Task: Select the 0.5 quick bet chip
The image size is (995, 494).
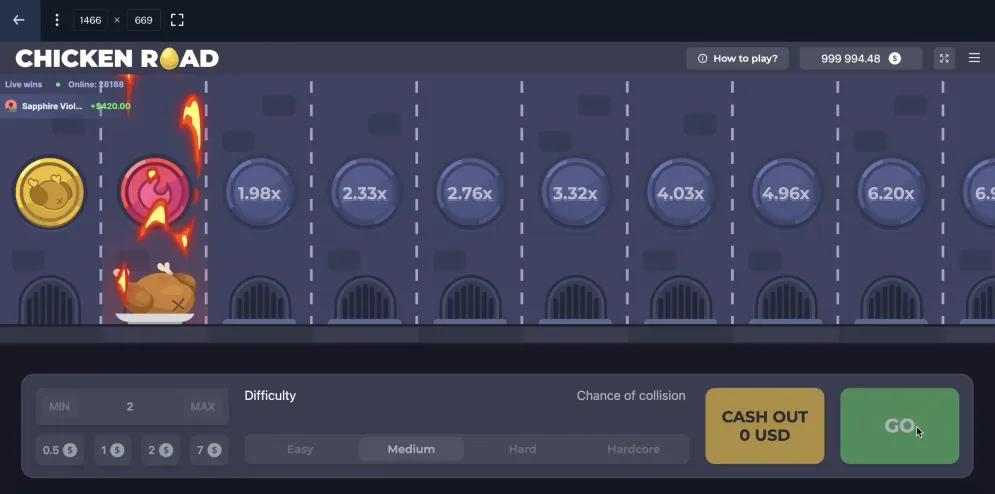Action: coord(60,450)
